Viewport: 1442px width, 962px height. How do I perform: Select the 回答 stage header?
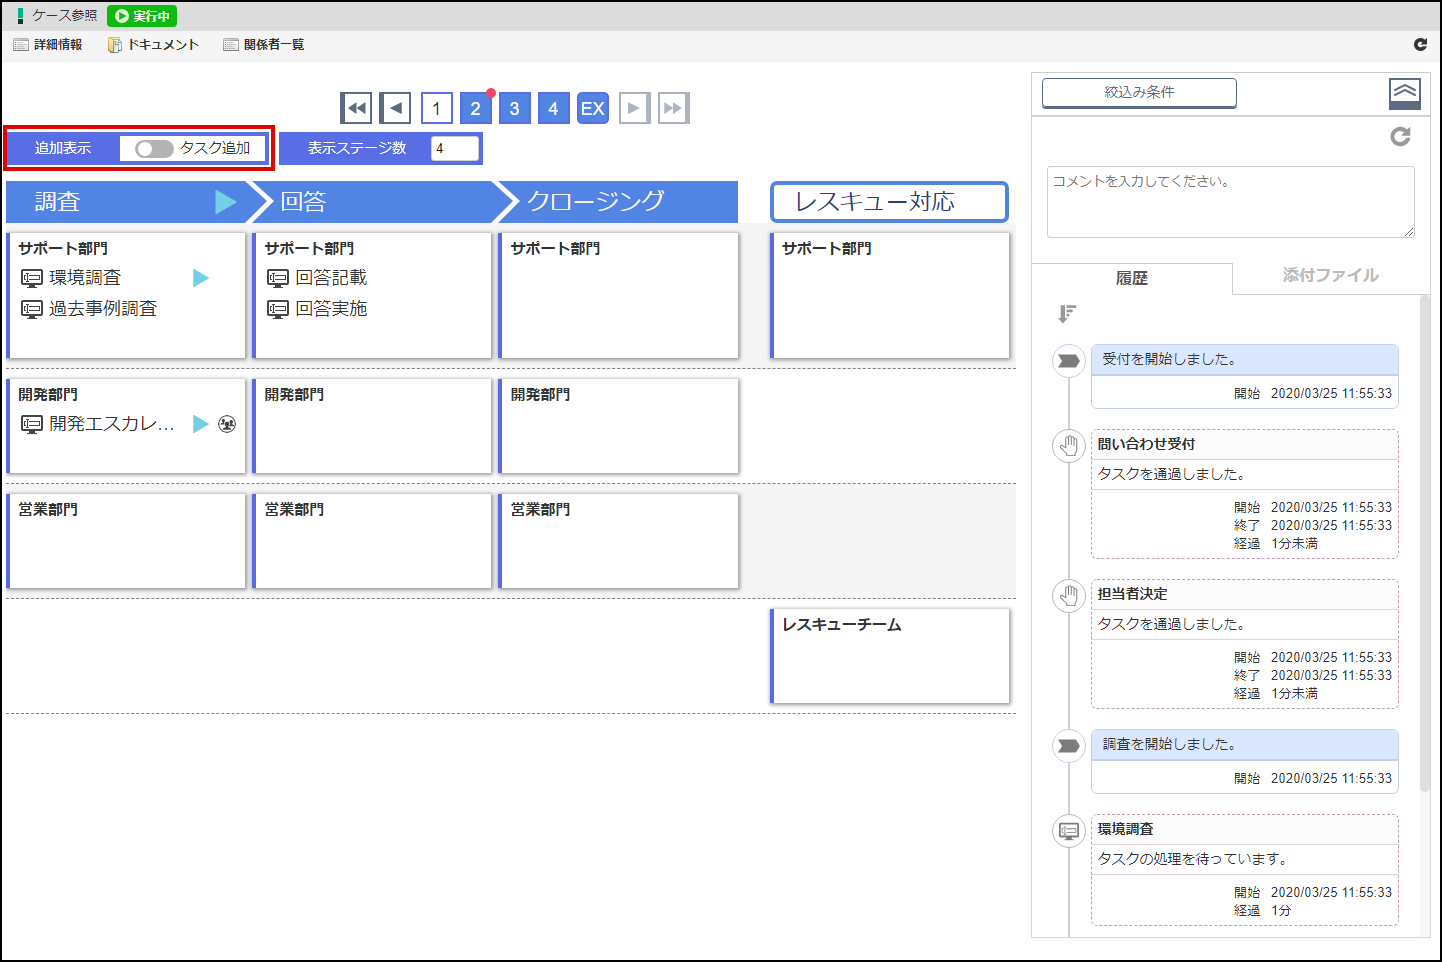click(372, 202)
